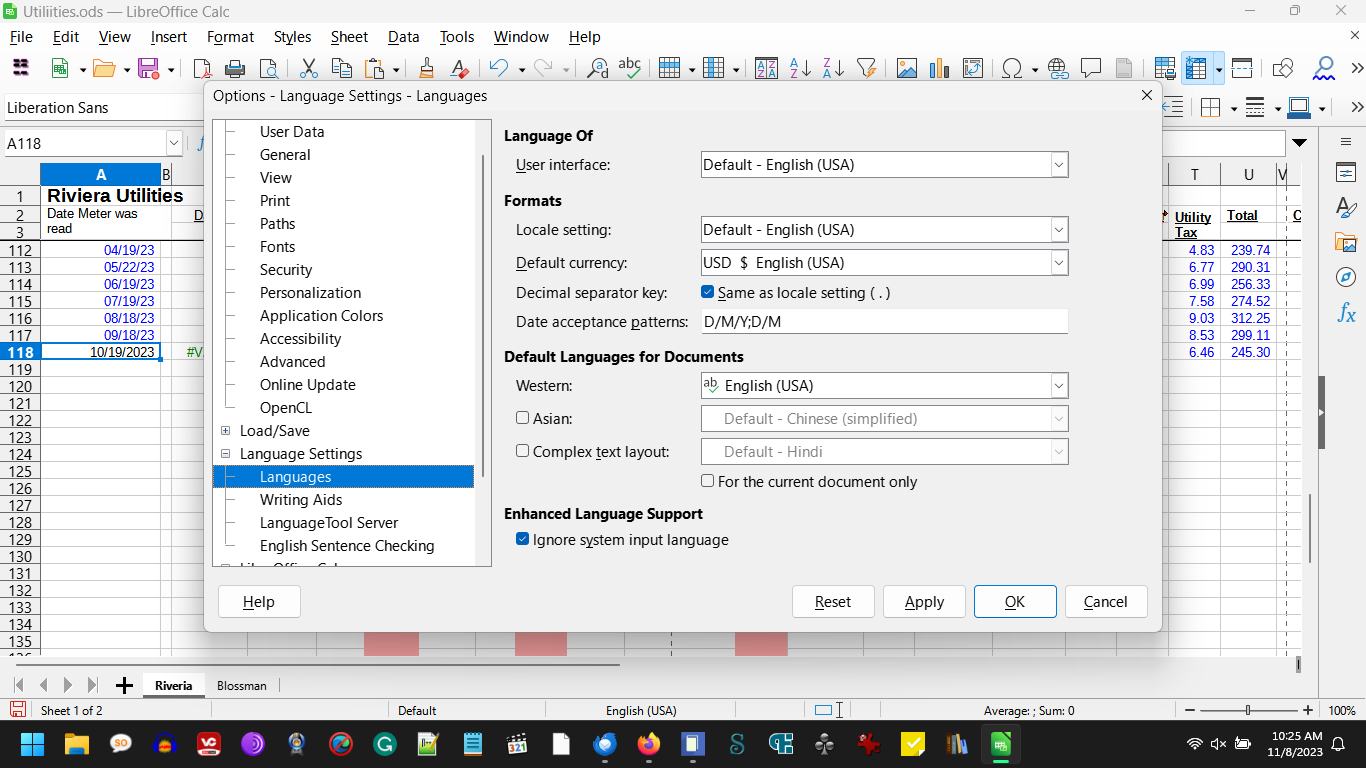Click the Clone Formatting paintbrush icon
The height and width of the screenshot is (768, 1366).
click(427, 68)
